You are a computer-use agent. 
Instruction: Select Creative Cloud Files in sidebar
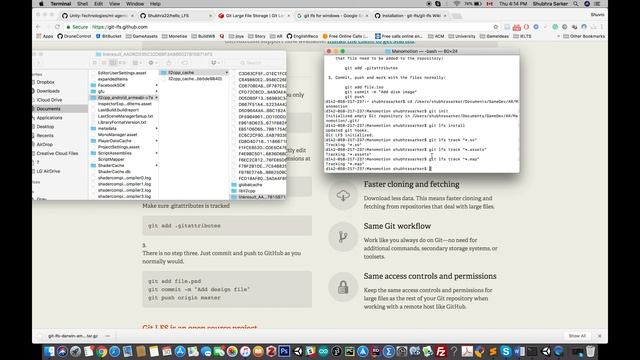(x=60, y=153)
